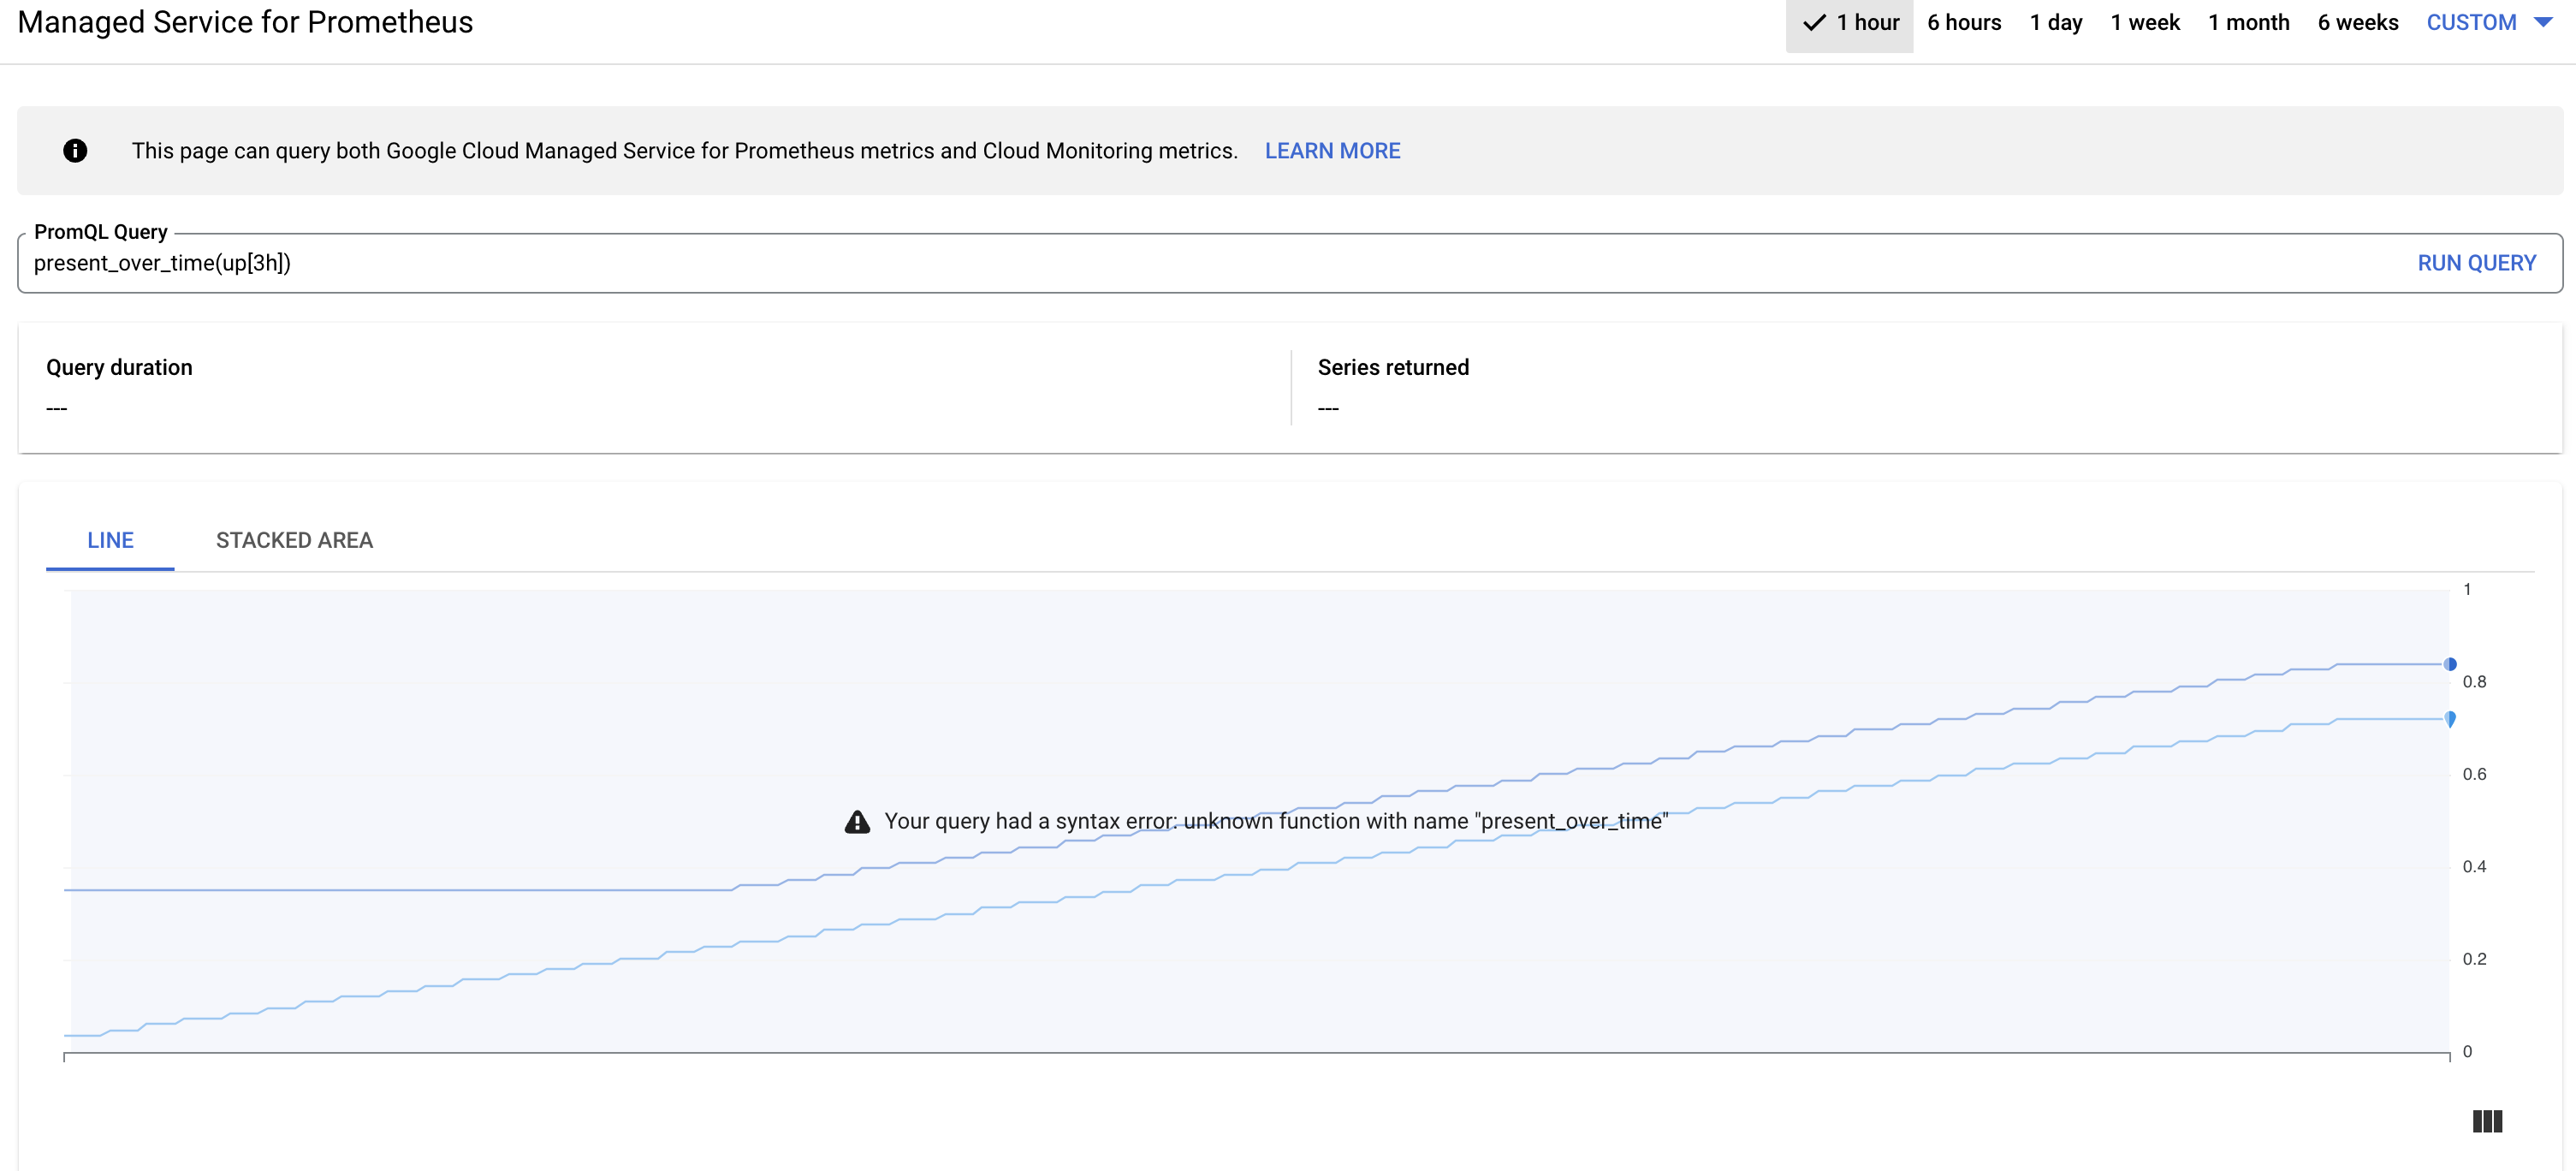This screenshot has height=1171, width=2576.
Task: Click the checkmark on the 1 hour option
Action: 1815,22
